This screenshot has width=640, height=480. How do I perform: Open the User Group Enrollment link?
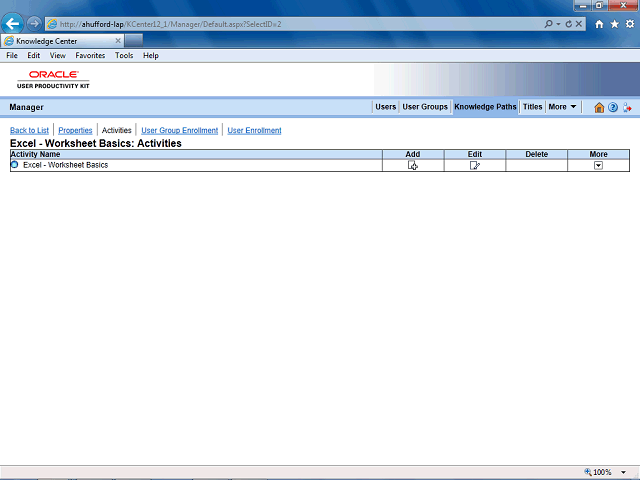pos(180,130)
